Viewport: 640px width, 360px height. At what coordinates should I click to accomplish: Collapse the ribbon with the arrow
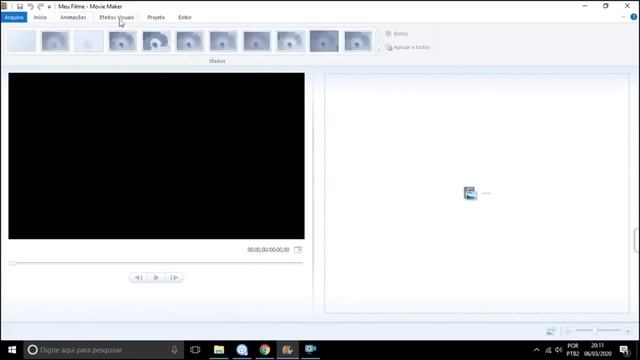(x=623, y=17)
